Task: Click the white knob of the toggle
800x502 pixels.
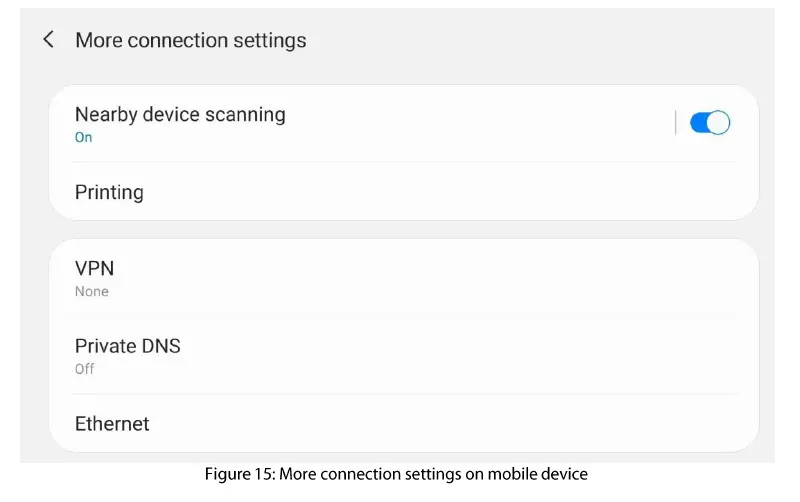Action: pyautogui.click(x=719, y=123)
